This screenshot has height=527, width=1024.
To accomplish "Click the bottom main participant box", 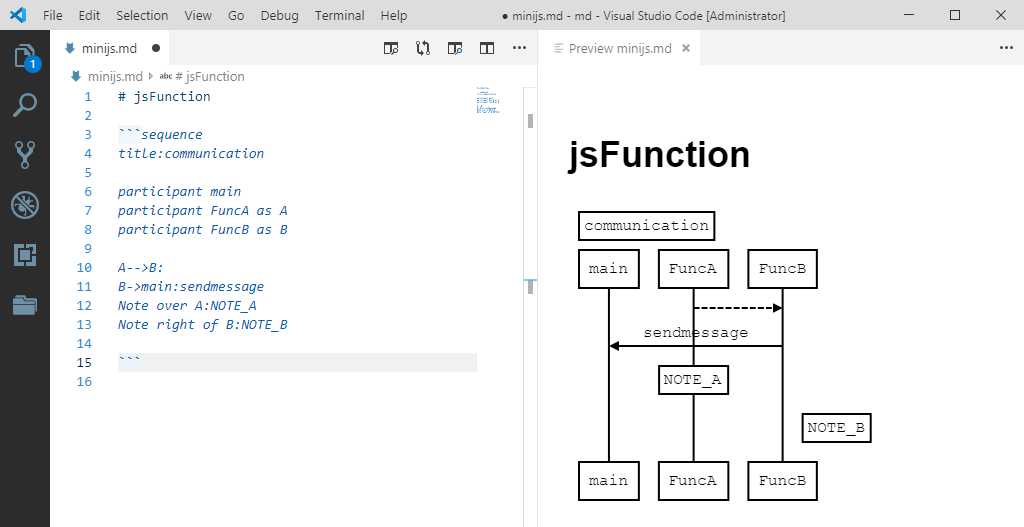I will pyautogui.click(x=609, y=481).
